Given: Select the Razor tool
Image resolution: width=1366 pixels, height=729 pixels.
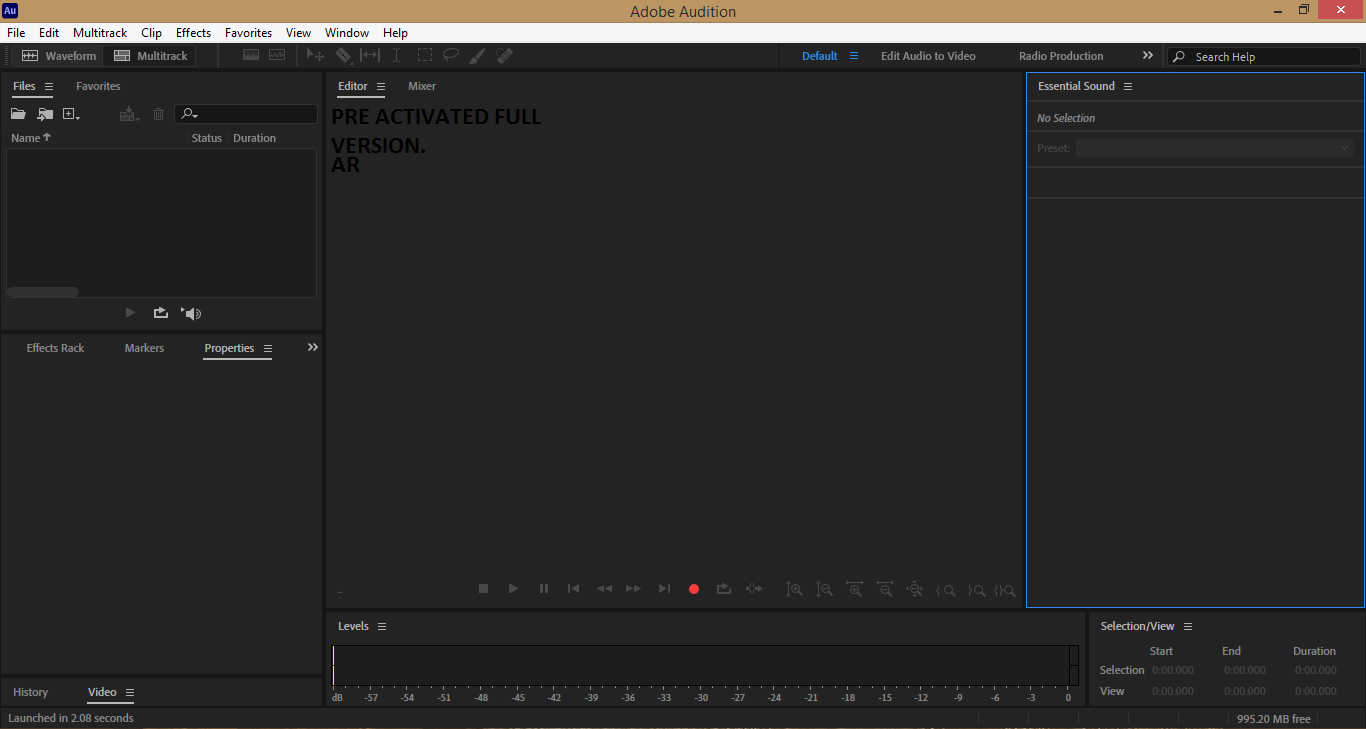Looking at the screenshot, I should click(x=344, y=56).
